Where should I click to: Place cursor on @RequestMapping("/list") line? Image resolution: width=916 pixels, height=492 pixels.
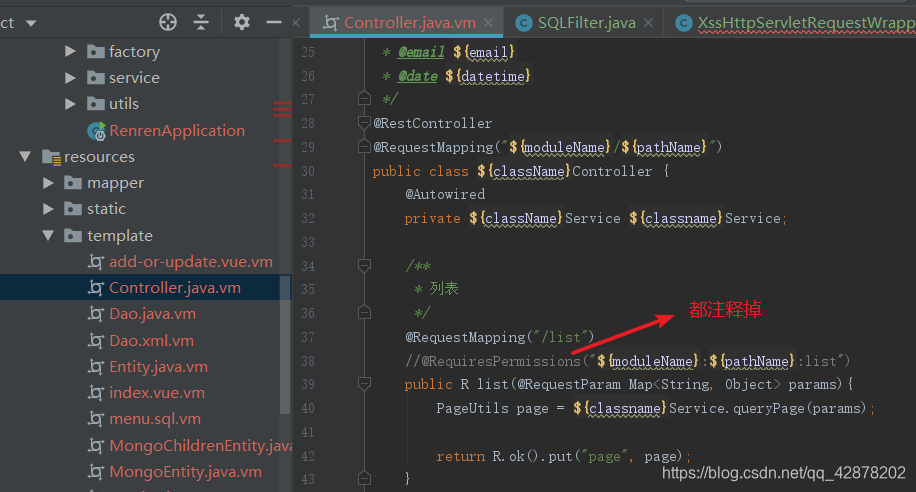click(x=499, y=337)
